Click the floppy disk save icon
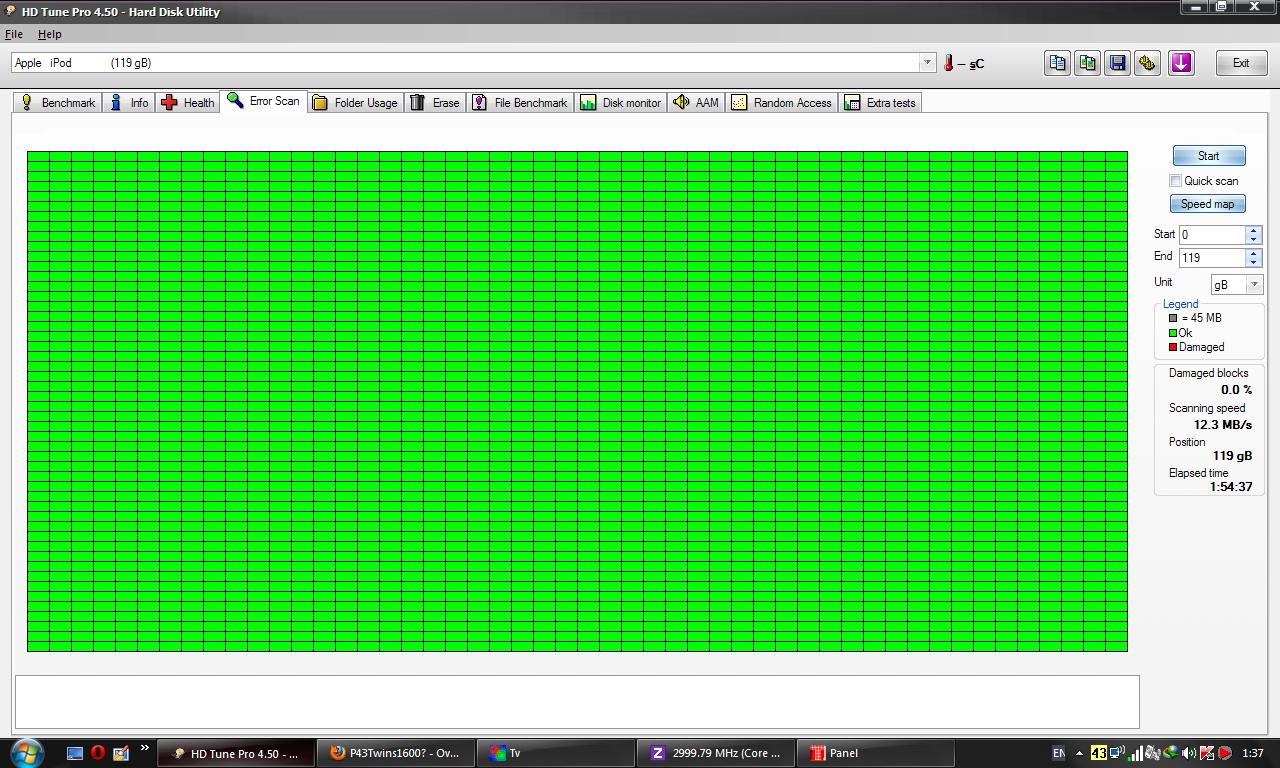Image resolution: width=1280 pixels, height=768 pixels. pyautogui.click(x=1117, y=63)
